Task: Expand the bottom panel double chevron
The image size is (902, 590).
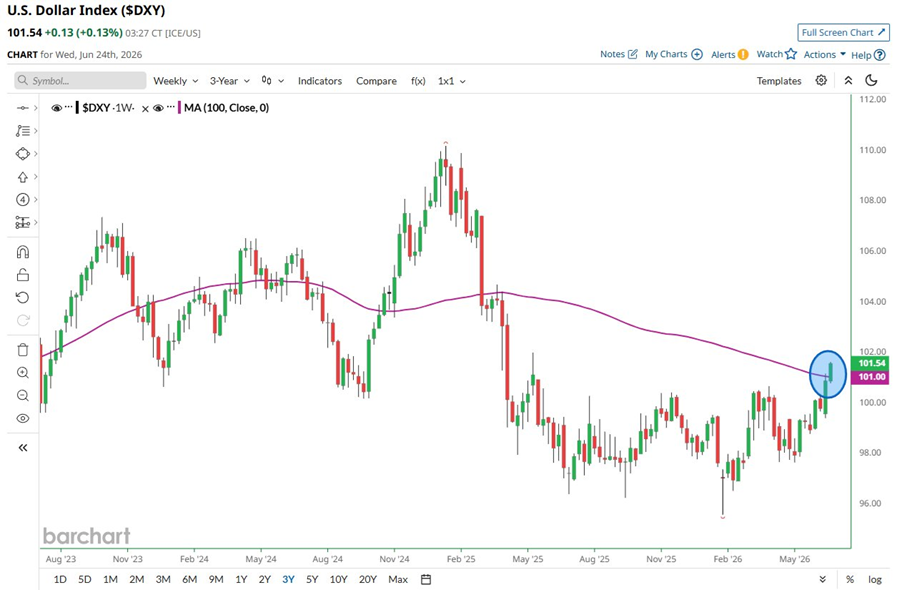Action: (822, 579)
